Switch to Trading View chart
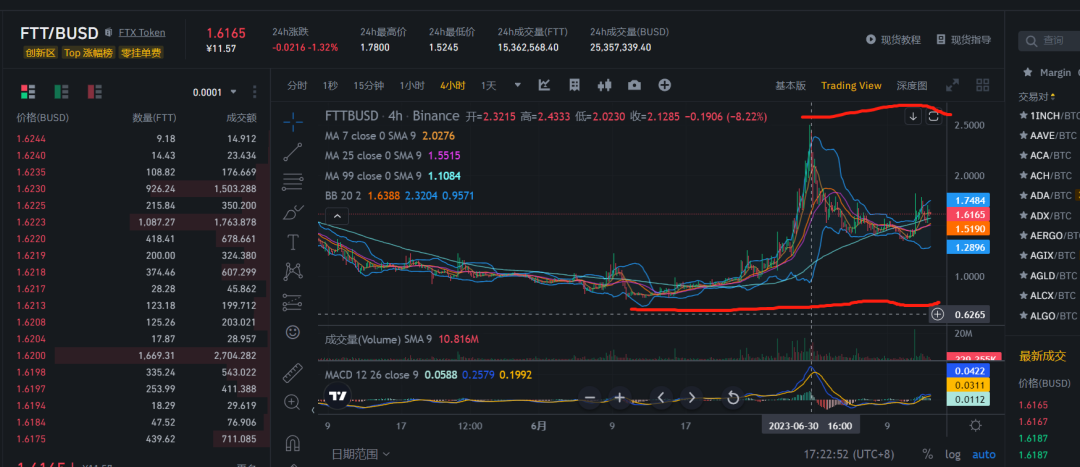 [851, 85]
